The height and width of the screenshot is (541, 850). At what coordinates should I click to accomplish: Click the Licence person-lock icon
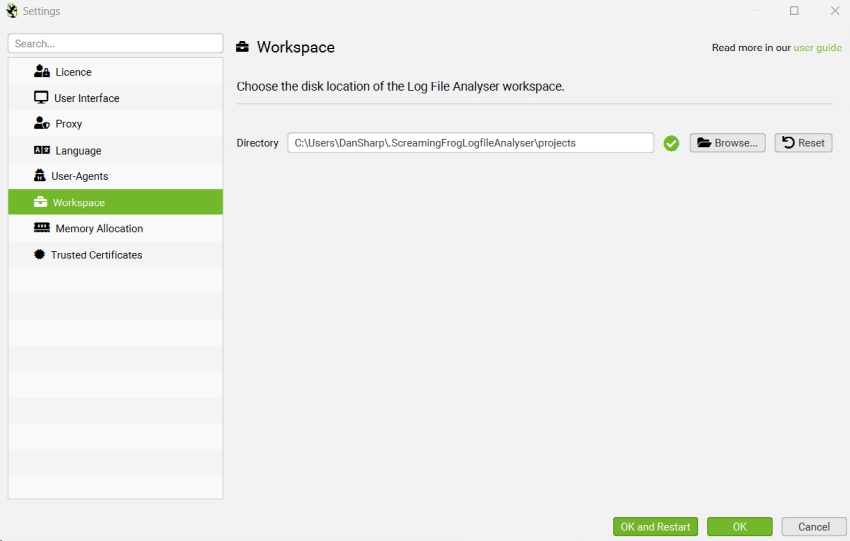click(42, 71)
